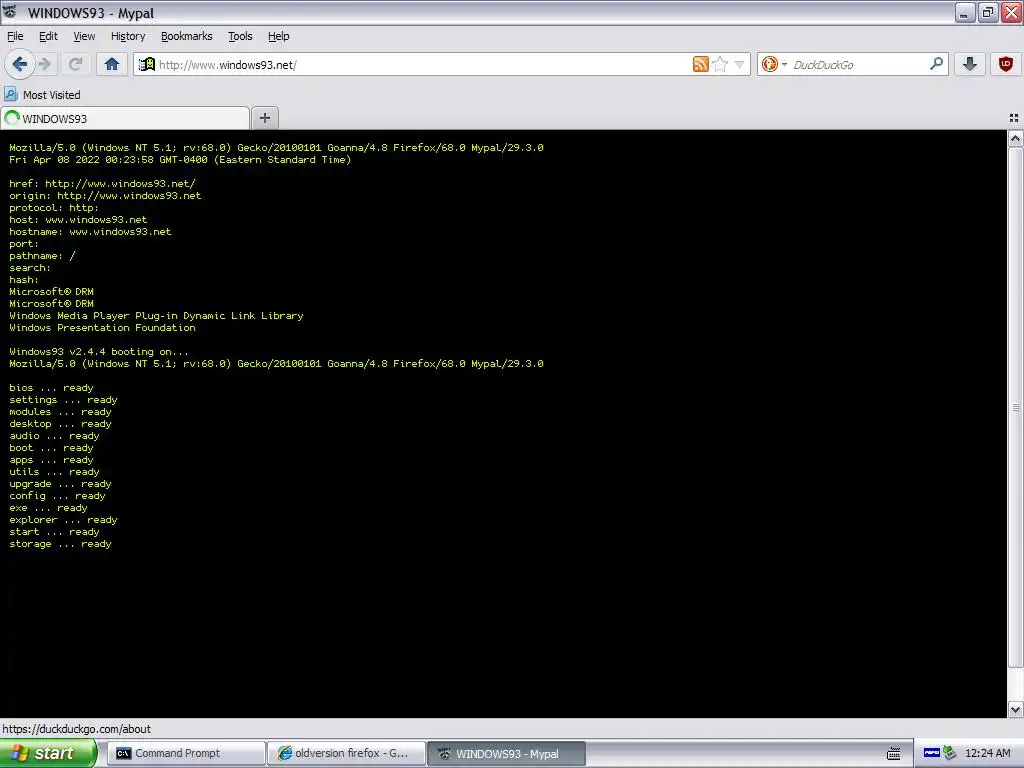Select the WINDOWS93 browser tab
The height and width of the screenshot is (768, 1024).
coord(125,118)
